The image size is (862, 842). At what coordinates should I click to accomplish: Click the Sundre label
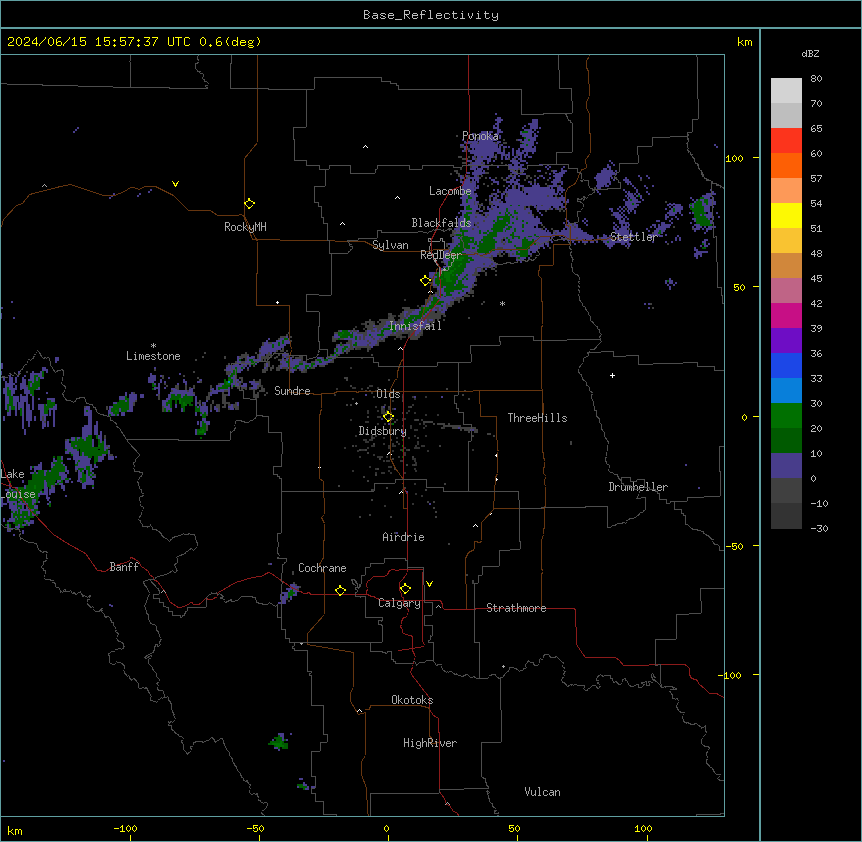tap(292, 391)
